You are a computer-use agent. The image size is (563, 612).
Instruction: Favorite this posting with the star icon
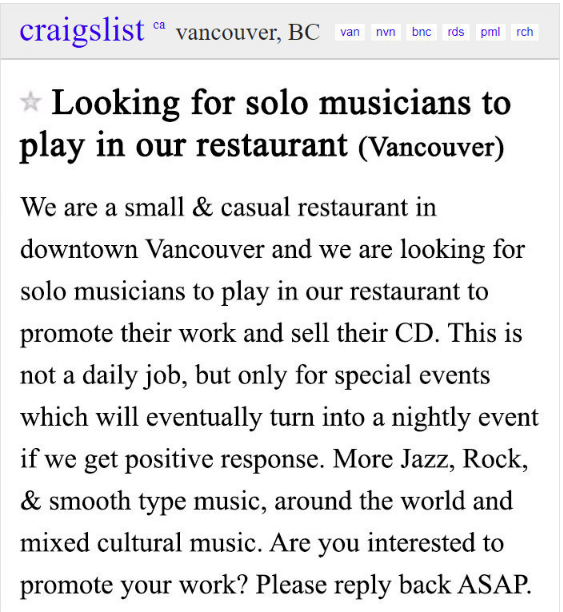point(30,102)
